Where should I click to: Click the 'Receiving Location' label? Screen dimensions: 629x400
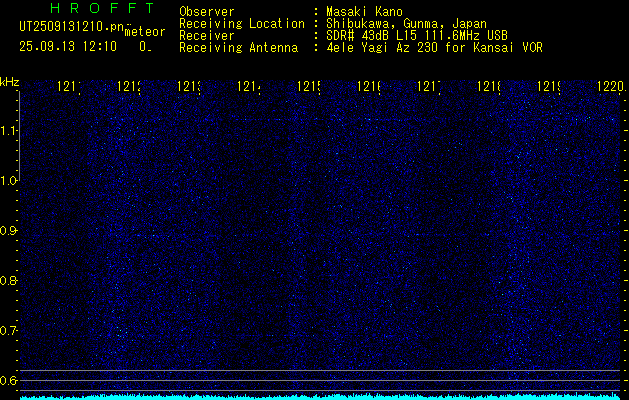(242, 24)
